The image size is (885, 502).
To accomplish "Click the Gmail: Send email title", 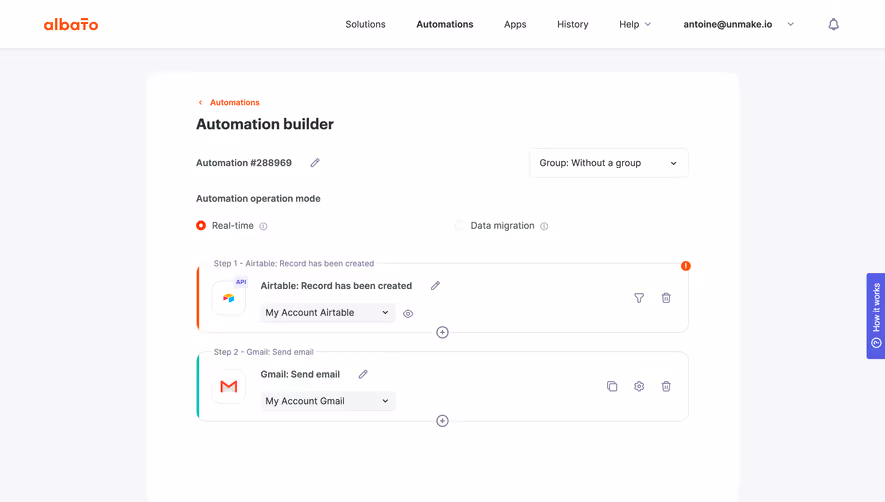I will pos(300,374).
